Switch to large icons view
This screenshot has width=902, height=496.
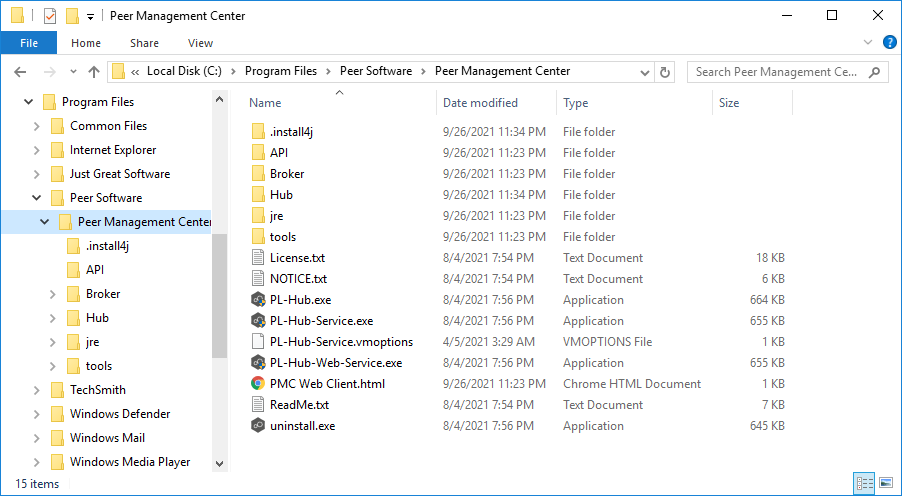click(x=885, y=484)
